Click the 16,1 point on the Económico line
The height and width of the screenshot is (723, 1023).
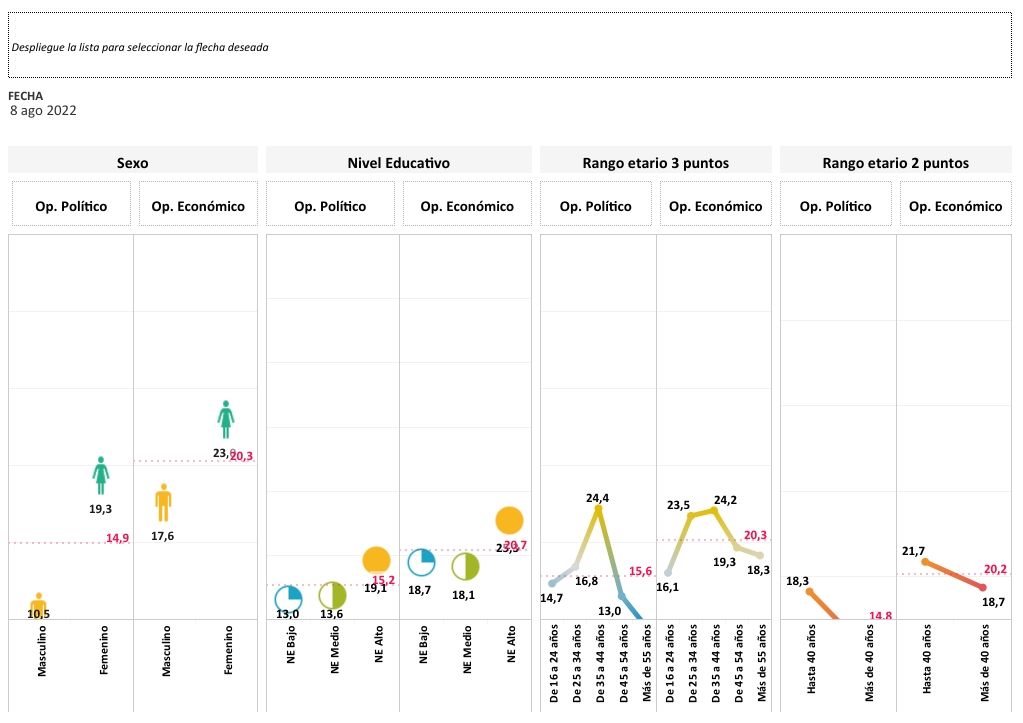[668, 573]
